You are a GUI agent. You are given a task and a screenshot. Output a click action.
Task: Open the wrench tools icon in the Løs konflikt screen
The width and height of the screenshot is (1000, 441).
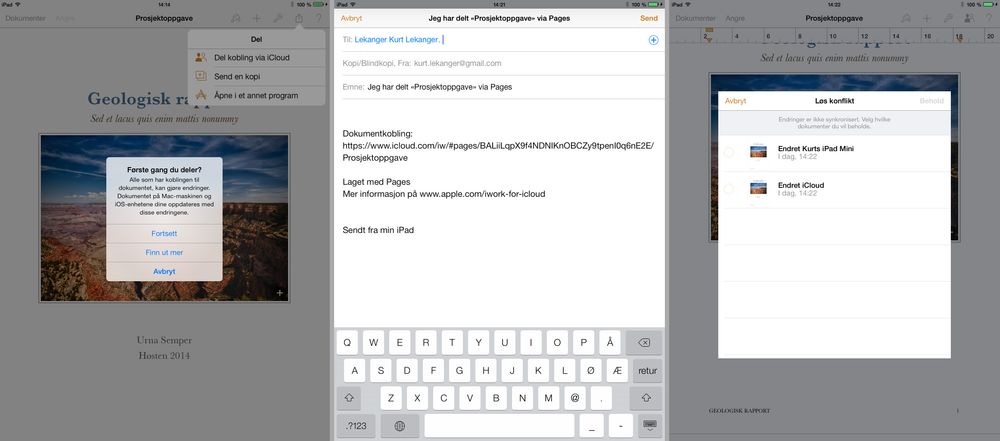pyautogui.click(x=948, y=19)
